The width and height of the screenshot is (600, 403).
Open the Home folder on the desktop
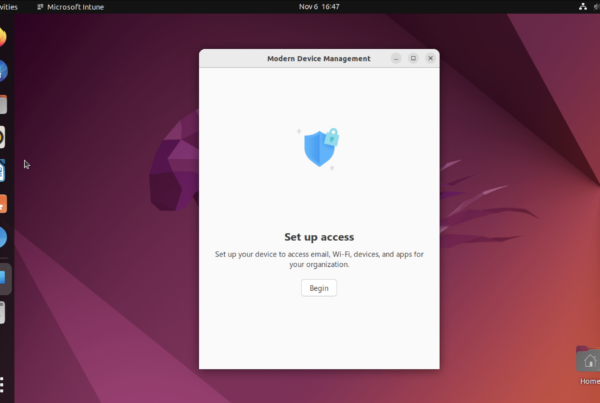589,365
